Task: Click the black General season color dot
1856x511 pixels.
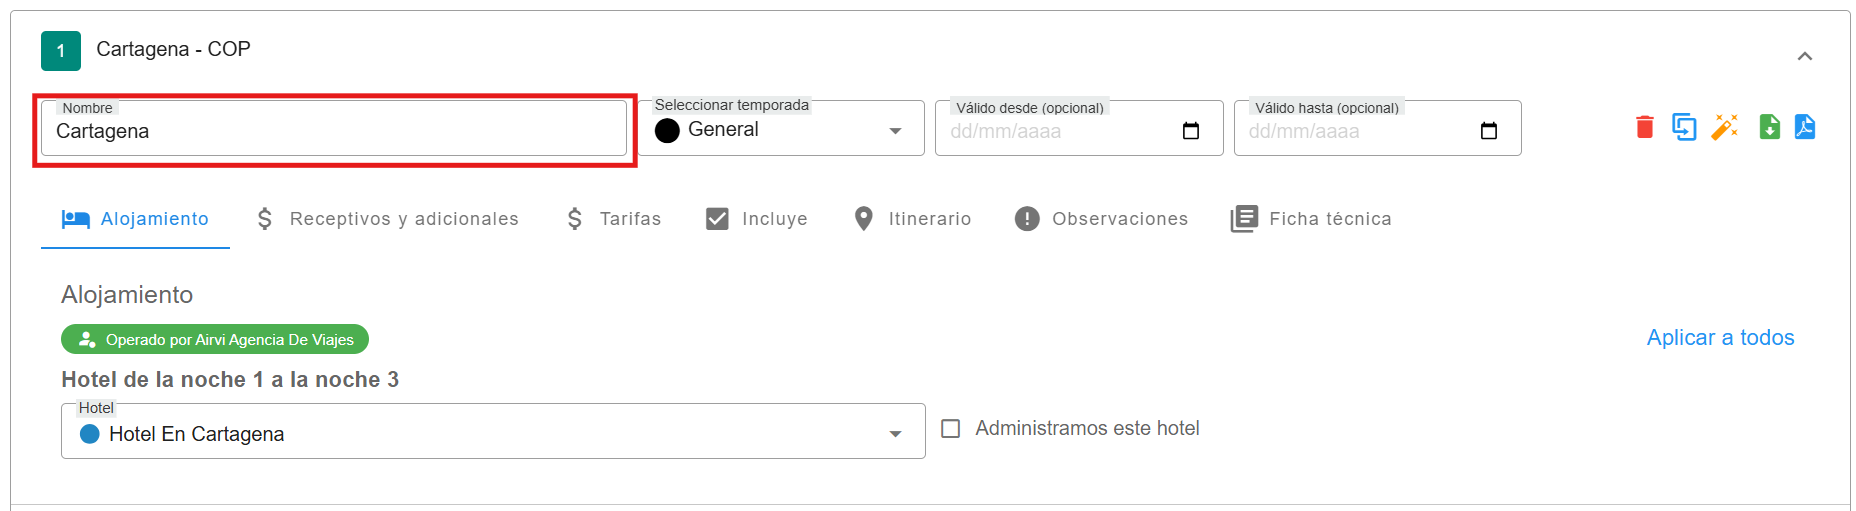Action: pyautogui.click(x=667, y=131)
